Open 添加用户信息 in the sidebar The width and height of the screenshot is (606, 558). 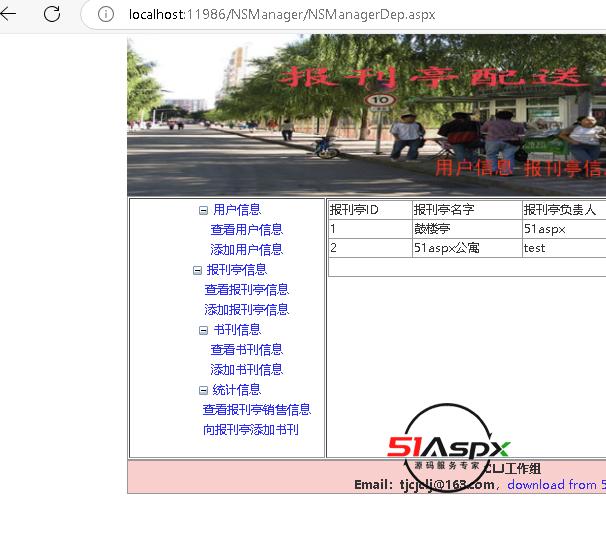(x=246, y=250)
